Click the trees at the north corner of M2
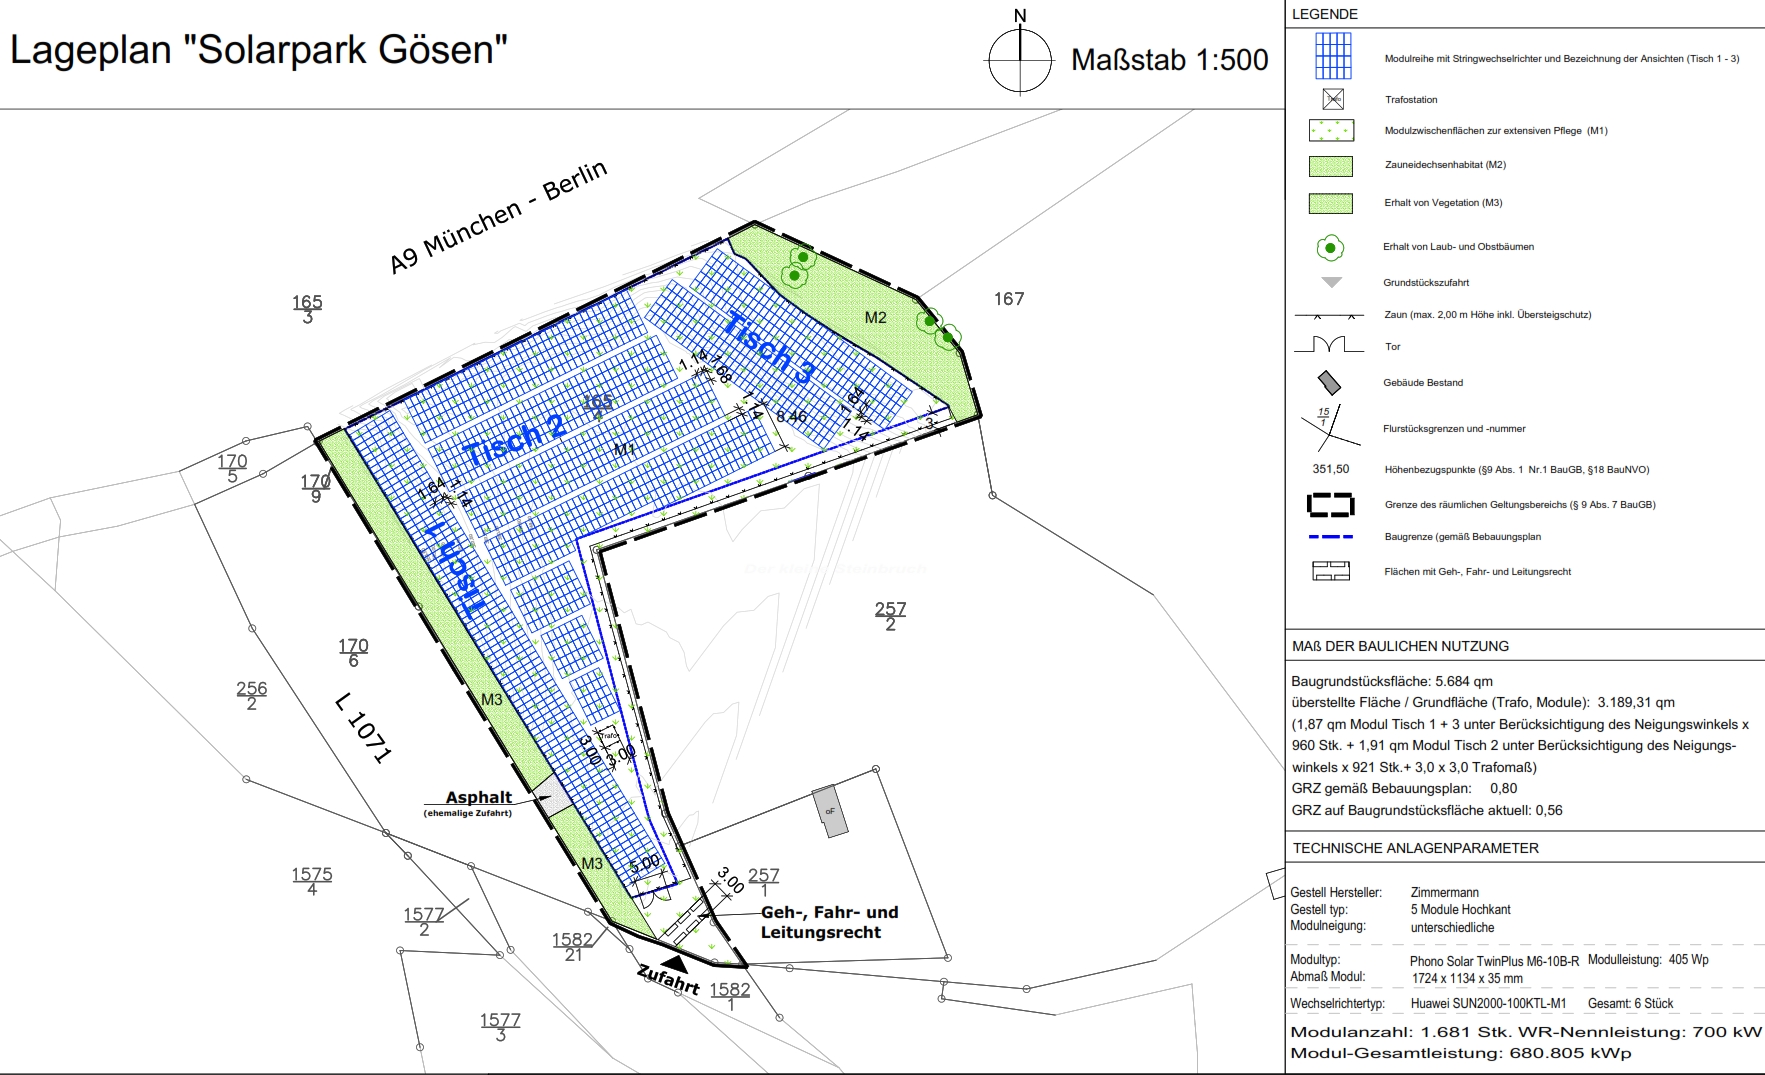 click(x=799, y=265)
